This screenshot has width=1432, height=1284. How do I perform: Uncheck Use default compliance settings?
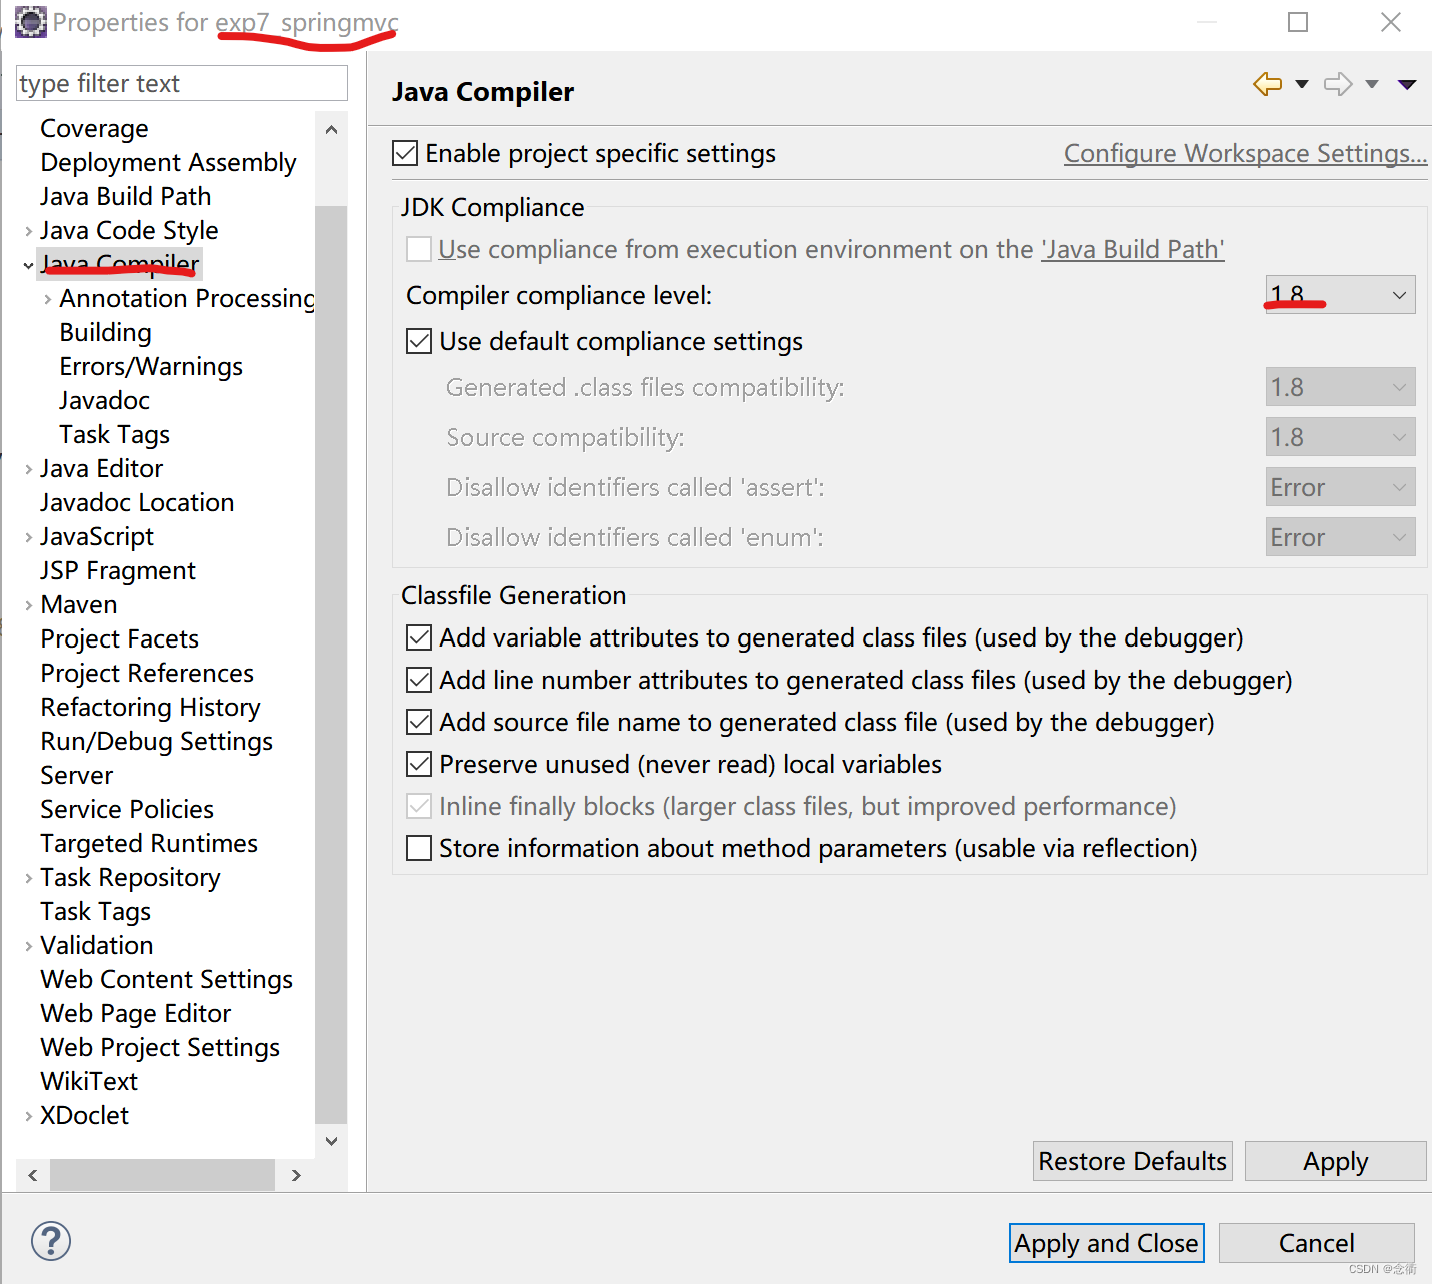coord(418,341)
